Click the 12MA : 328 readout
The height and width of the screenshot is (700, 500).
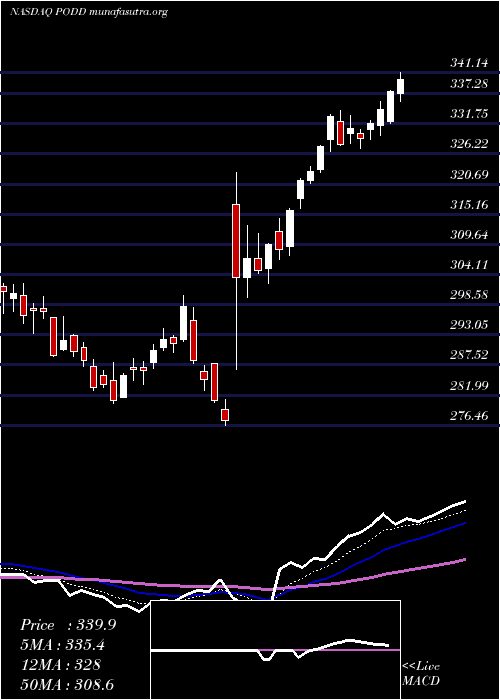point(61,665)
